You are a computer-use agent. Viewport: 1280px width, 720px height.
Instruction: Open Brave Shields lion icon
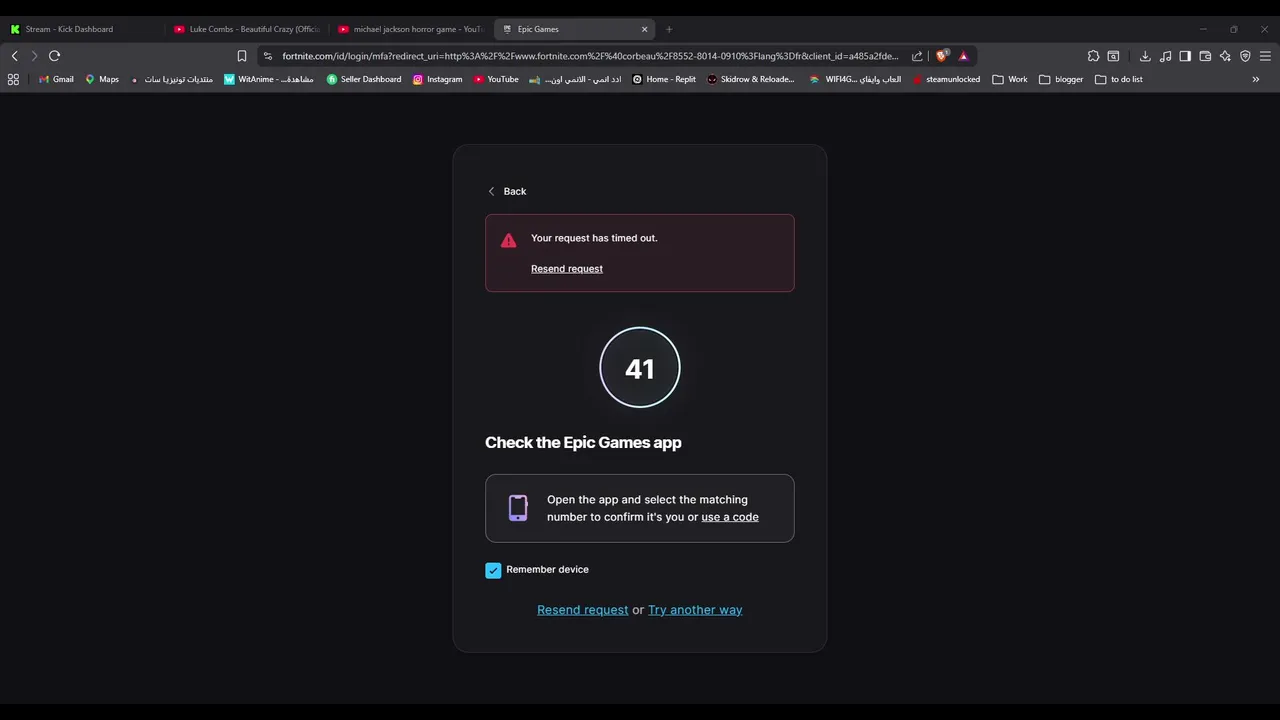click(x=941, y=56)
